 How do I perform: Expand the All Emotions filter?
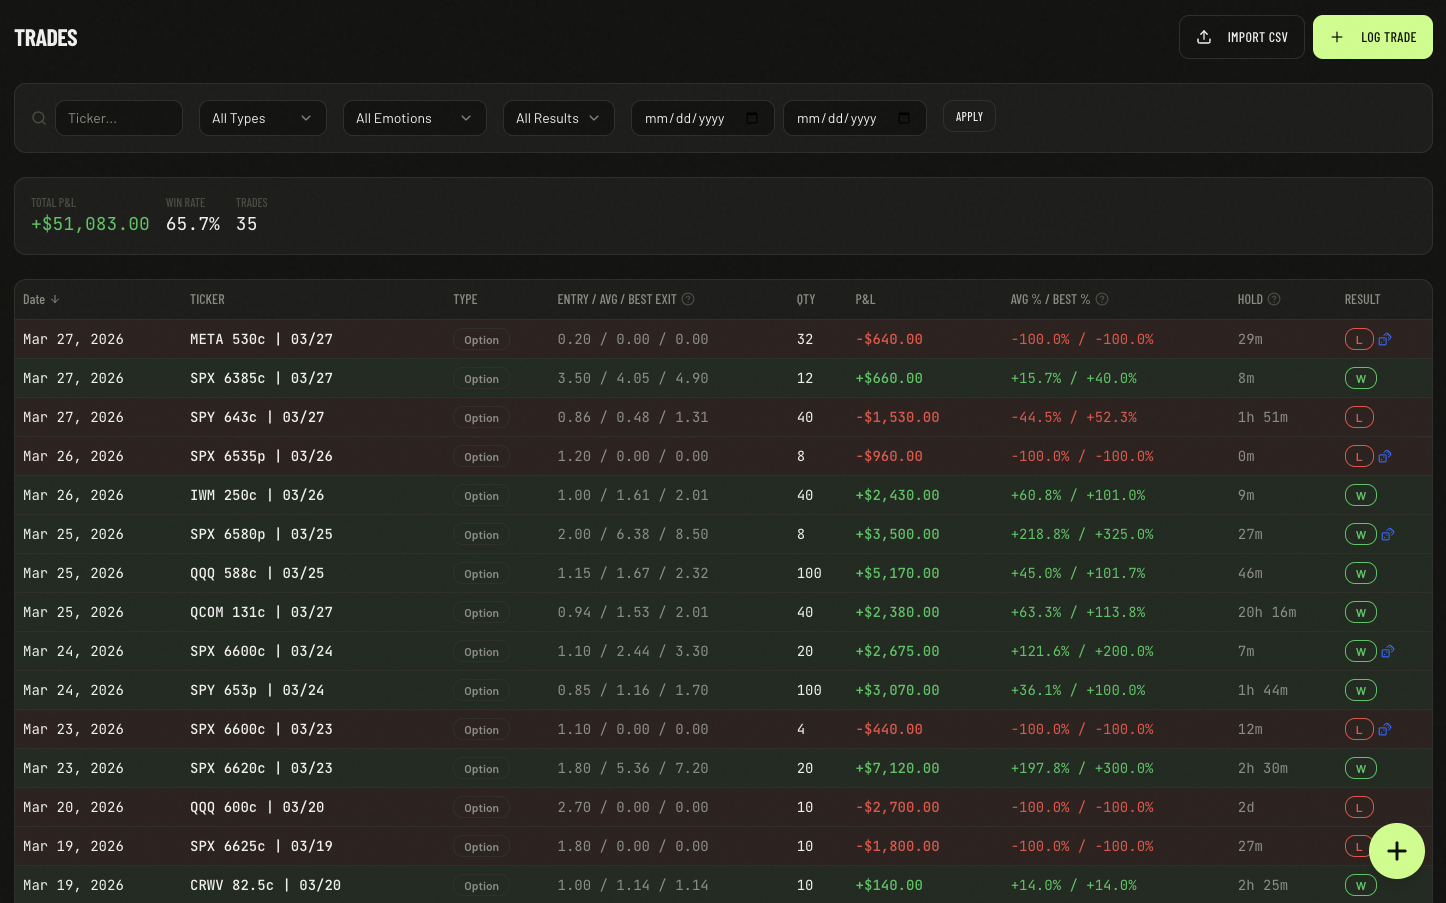[x=414, y=118]
